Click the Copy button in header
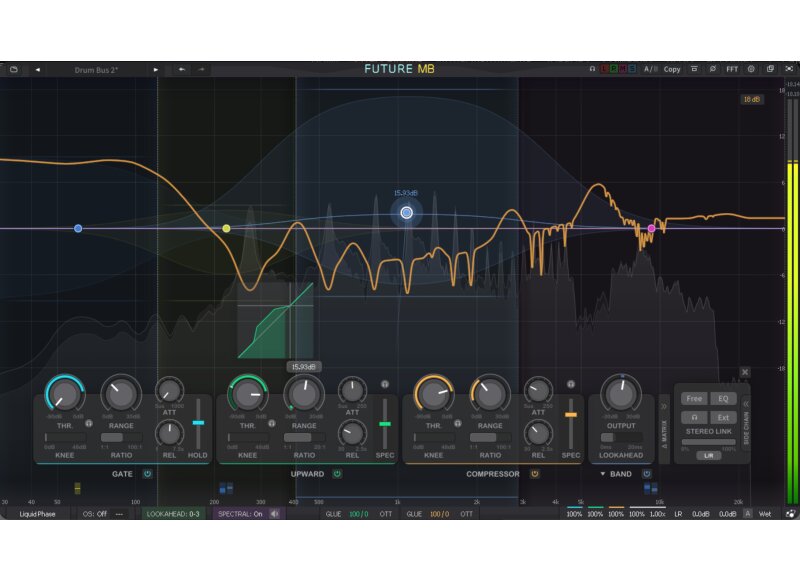800x580 pixels. tap(672, 69)
